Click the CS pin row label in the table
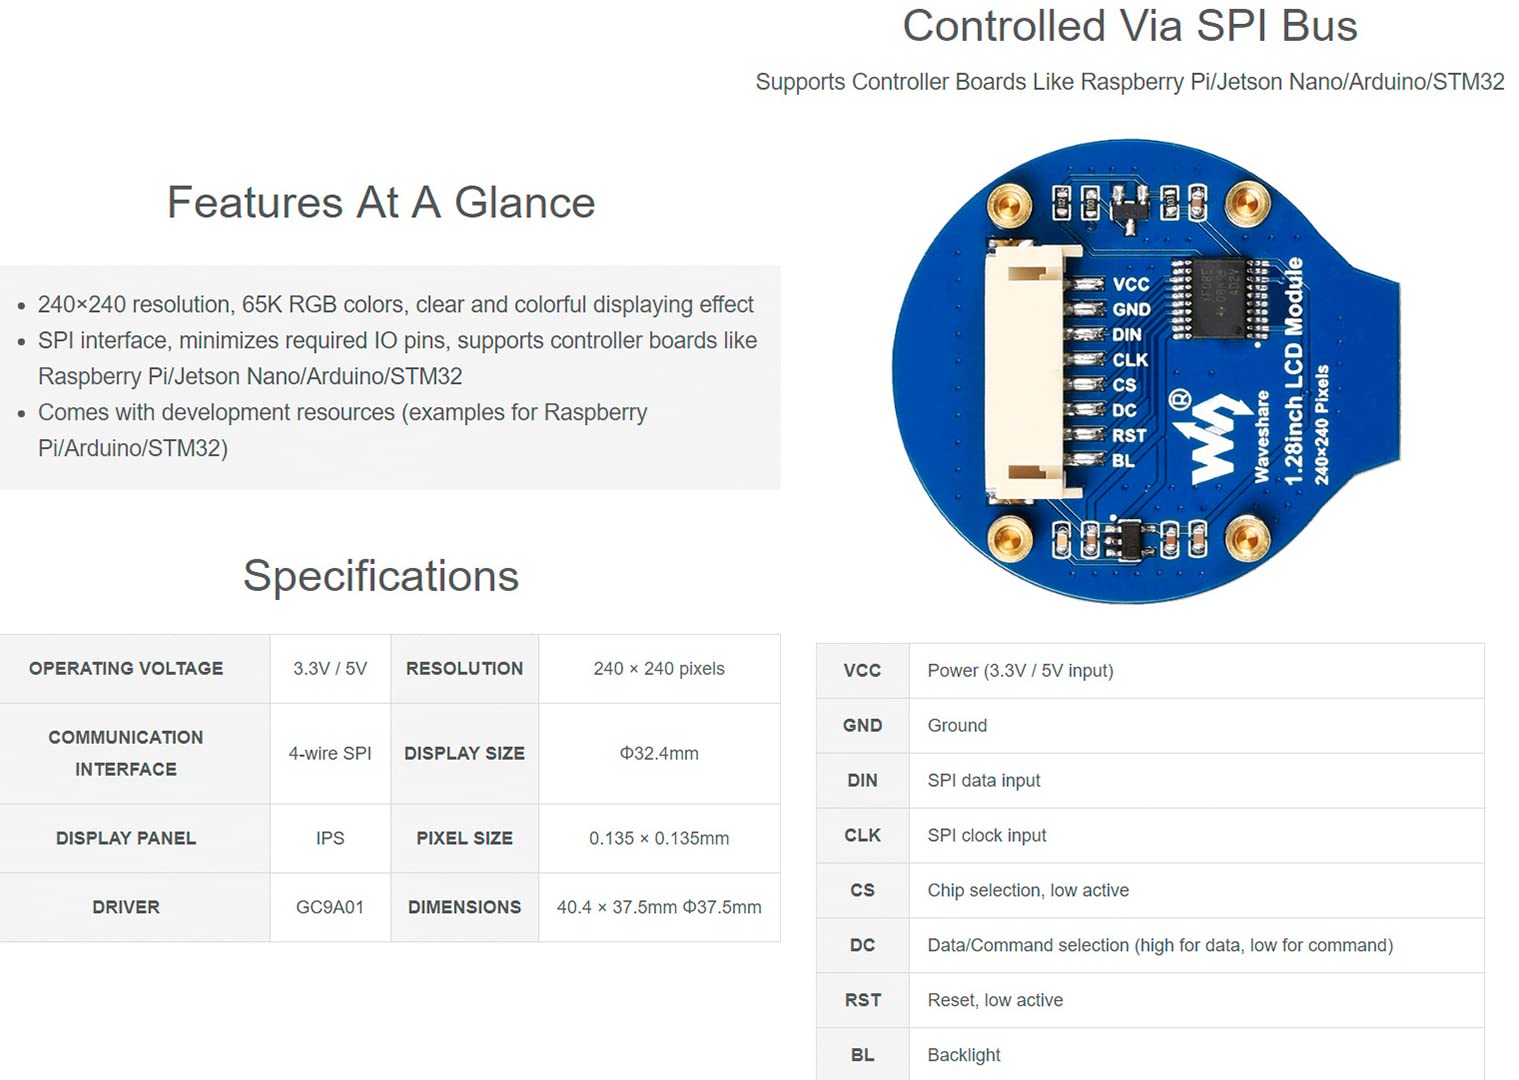The width and height of the screenshot is (1519, 1080). pyautogui.click(x=863, y=890)
